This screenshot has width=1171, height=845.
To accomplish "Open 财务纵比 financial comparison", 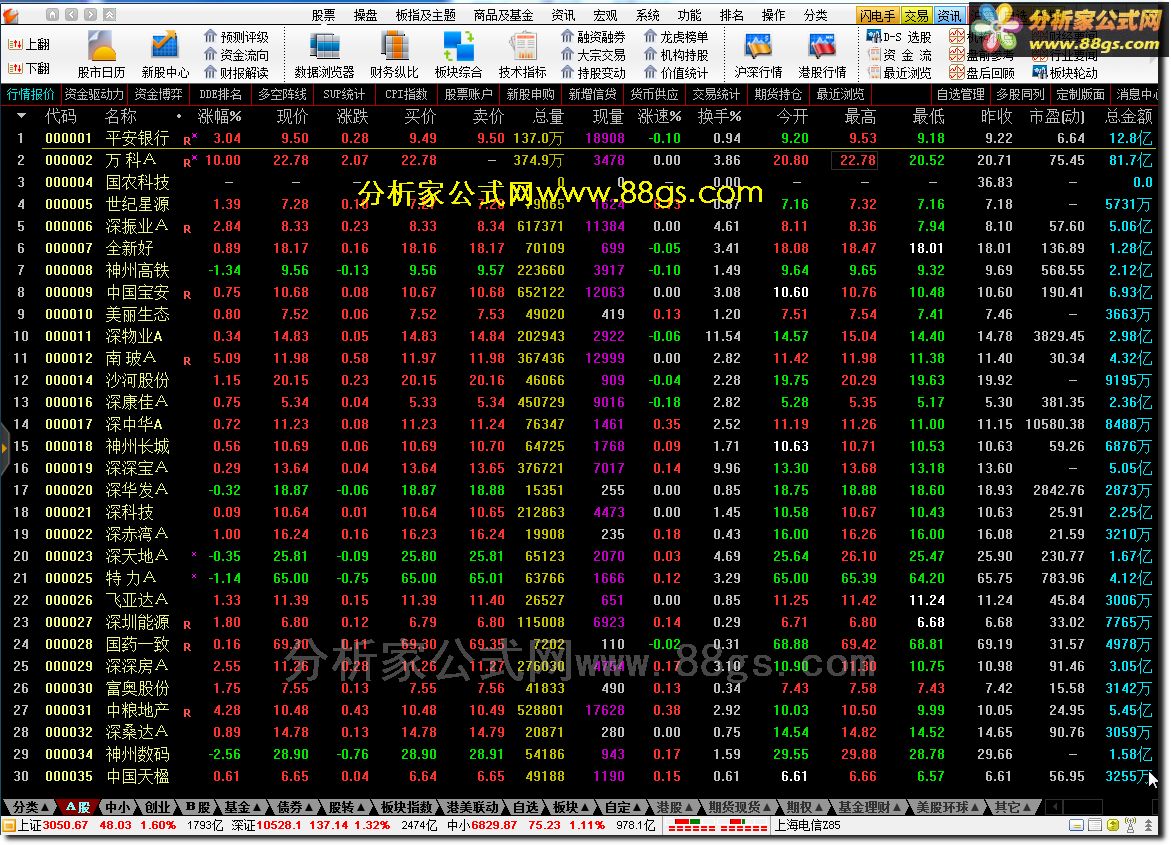I will tap(394, 55).
